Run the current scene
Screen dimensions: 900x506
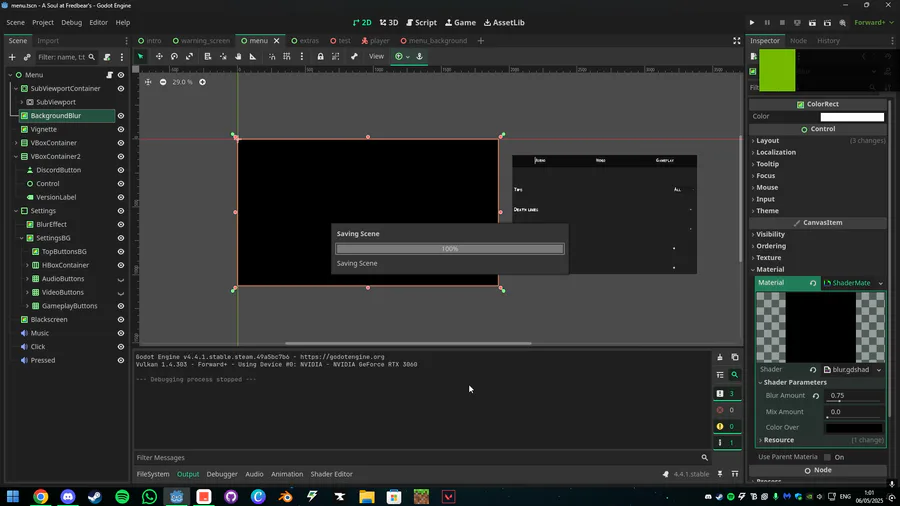(x=812, y=22)
